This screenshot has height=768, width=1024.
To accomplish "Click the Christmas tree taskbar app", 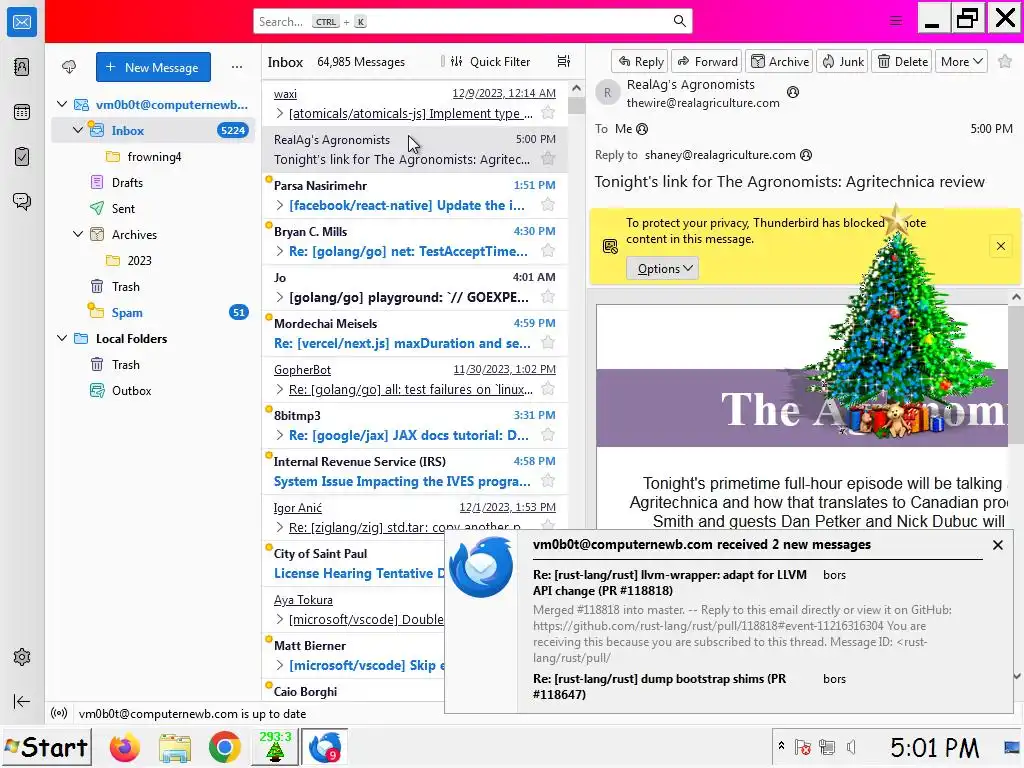I will click(x=275, y=747).
